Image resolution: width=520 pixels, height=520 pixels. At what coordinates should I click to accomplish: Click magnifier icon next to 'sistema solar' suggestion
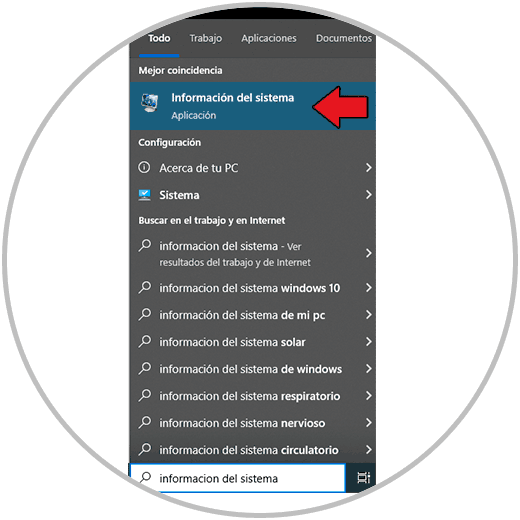click(x=145, y=342)
